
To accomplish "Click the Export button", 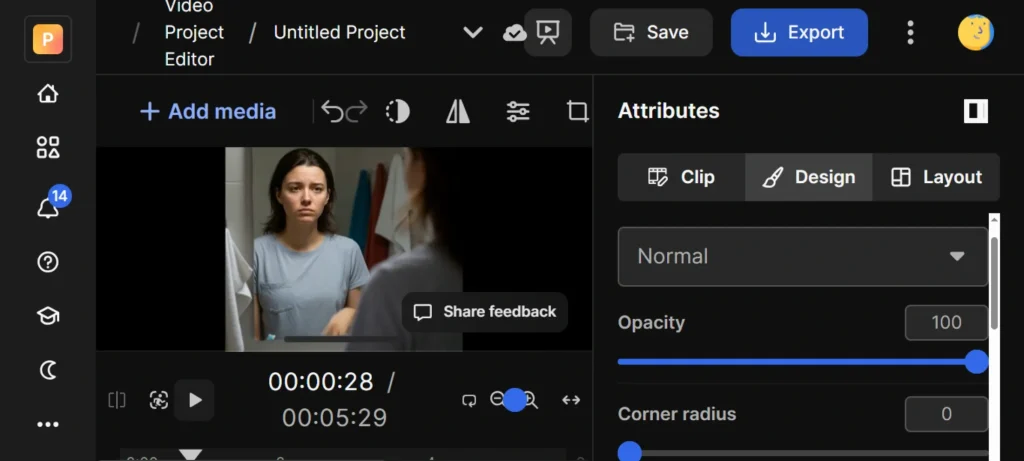I will [799, 33].
